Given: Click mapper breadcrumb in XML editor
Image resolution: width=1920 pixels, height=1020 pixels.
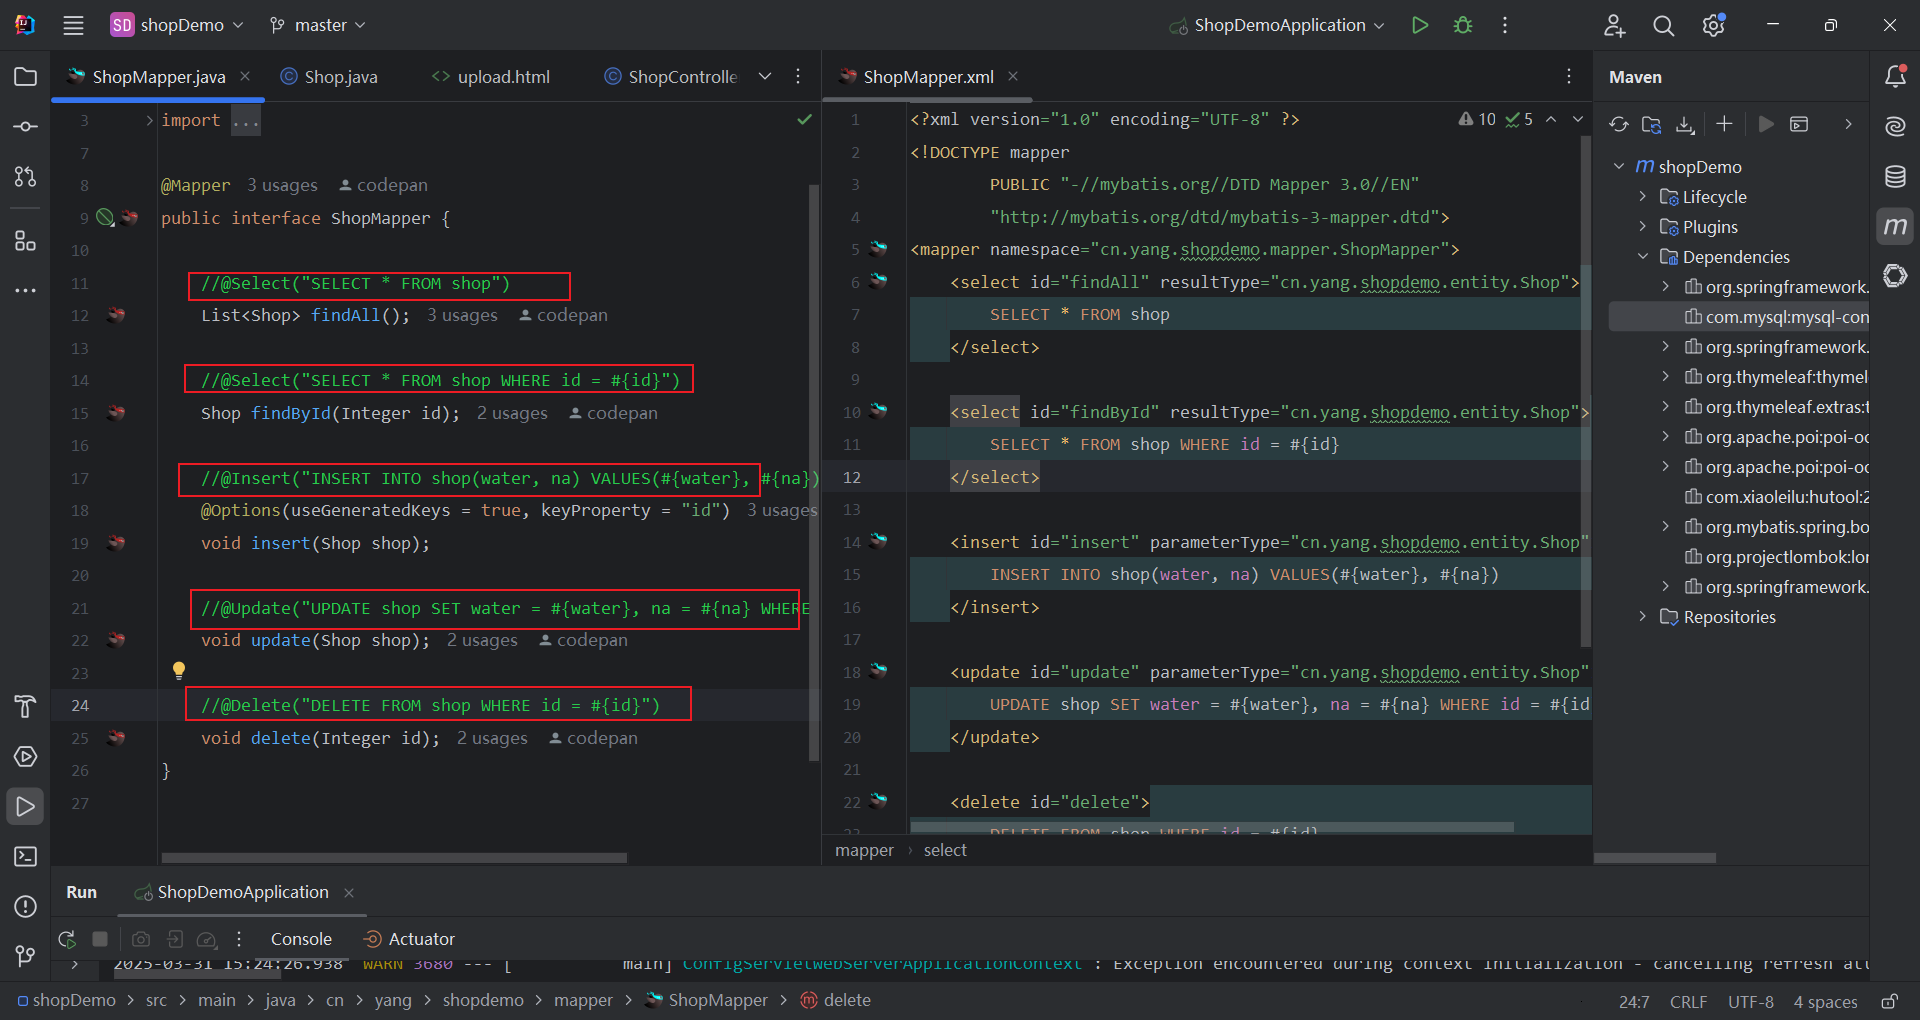Looking at the screenshot, I should (x=864, y=851).
